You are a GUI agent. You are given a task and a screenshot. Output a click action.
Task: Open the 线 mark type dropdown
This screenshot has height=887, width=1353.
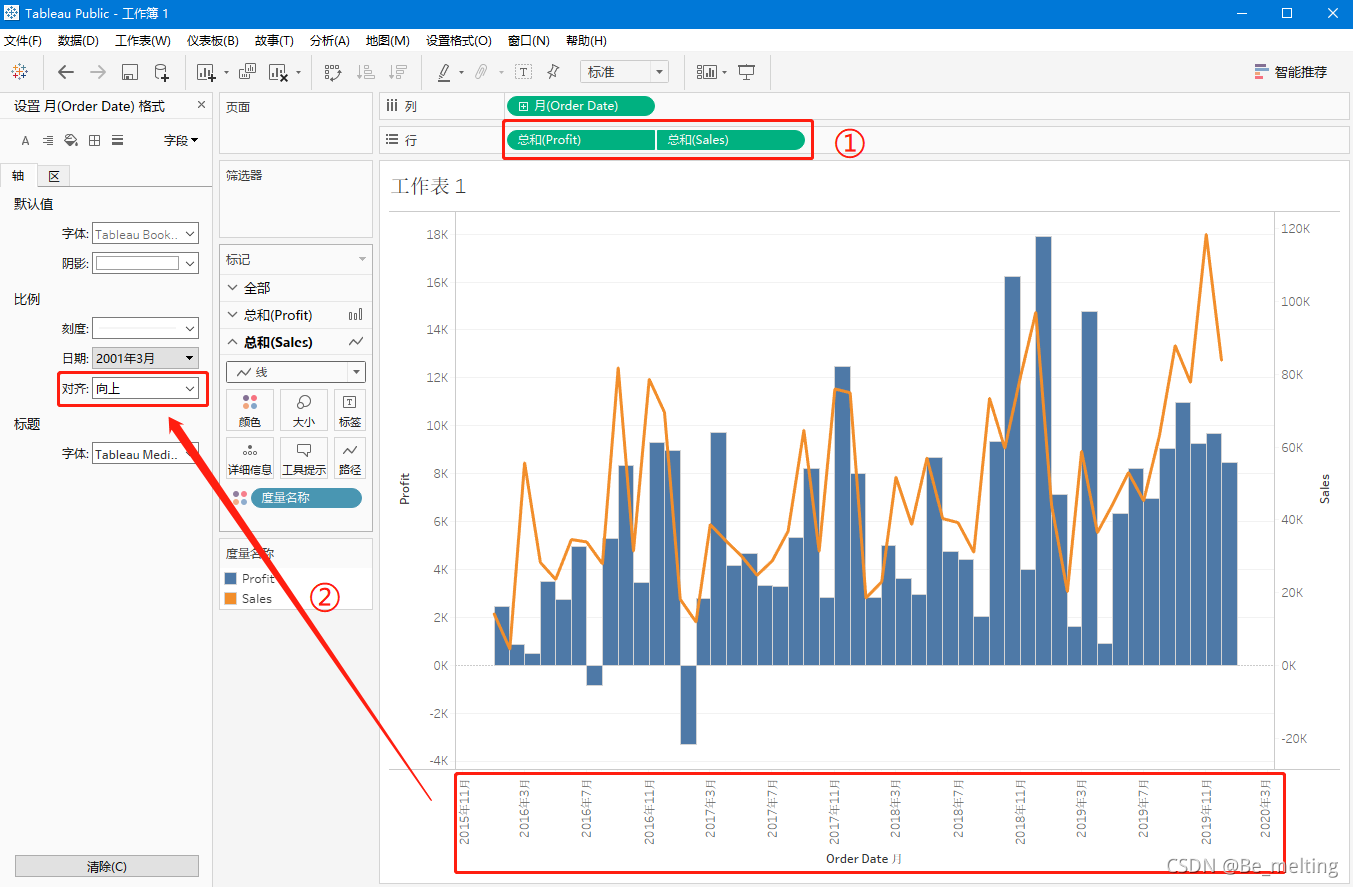pos(296,372)
